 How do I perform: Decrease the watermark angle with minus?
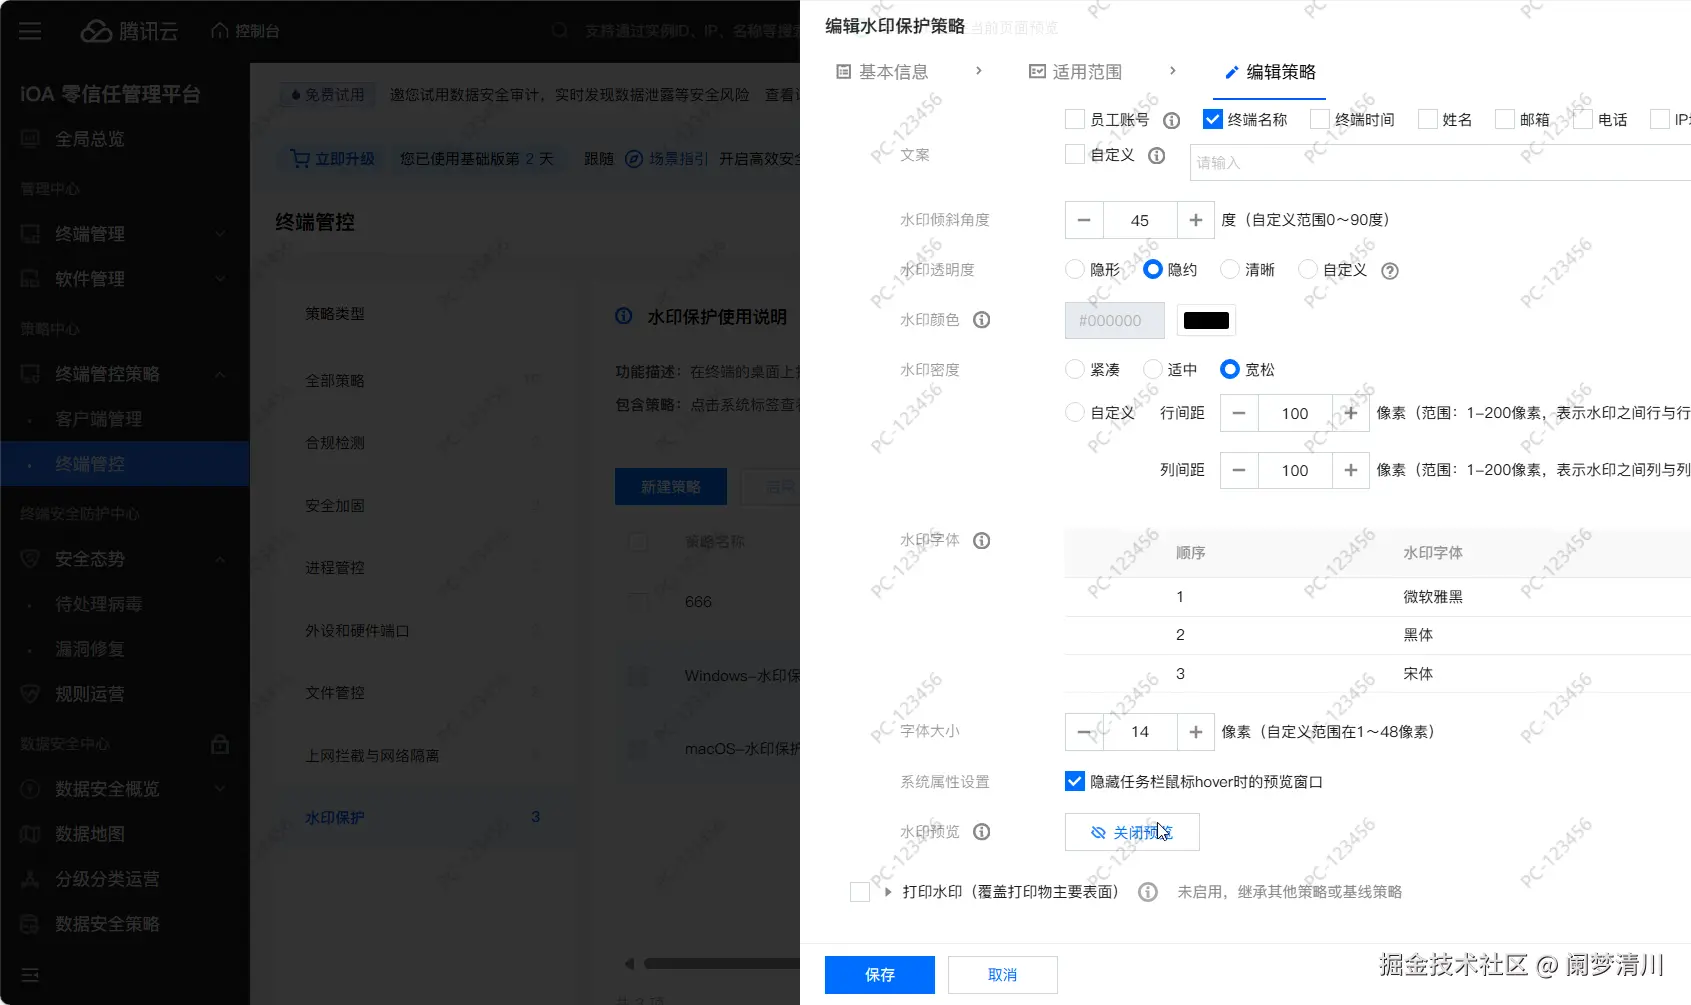(x=1084, y=220)
